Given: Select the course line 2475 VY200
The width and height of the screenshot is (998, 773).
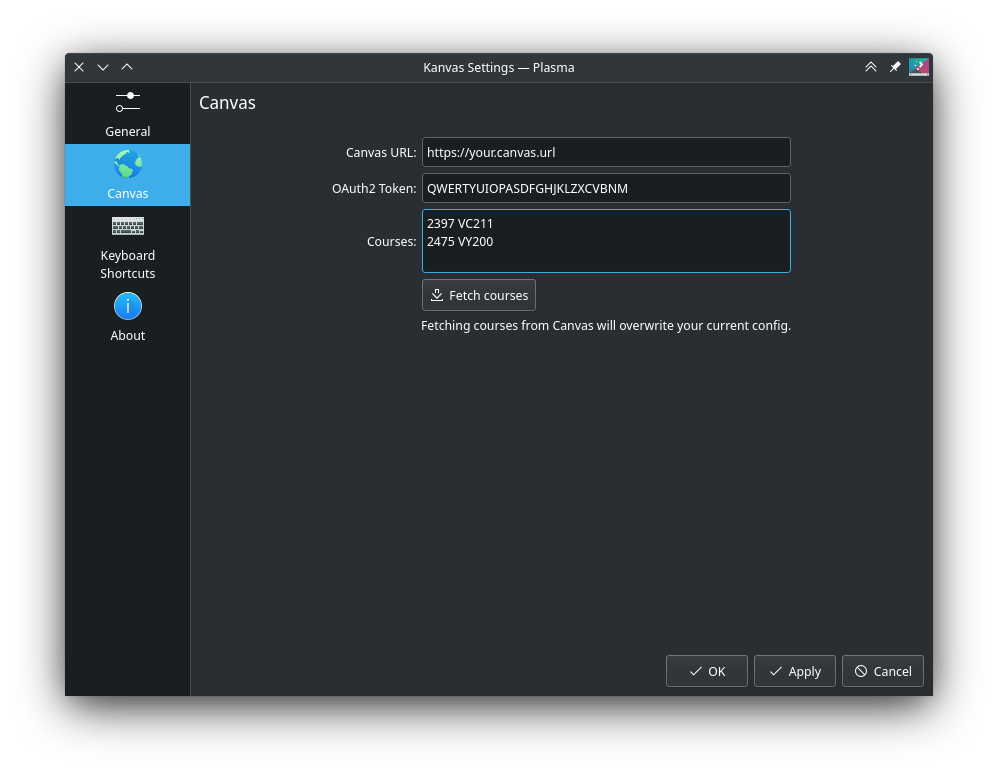Looking at the screenshot, I should click(x=460, y=241).
